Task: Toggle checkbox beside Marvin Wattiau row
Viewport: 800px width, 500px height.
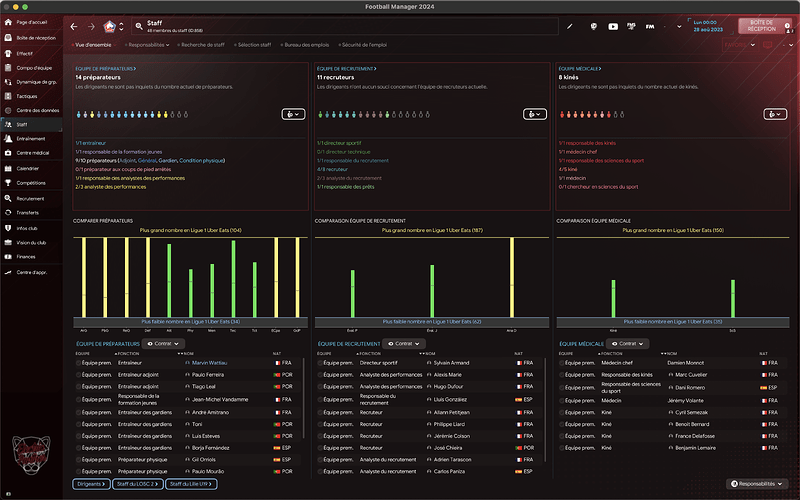Action: (78, 363)
